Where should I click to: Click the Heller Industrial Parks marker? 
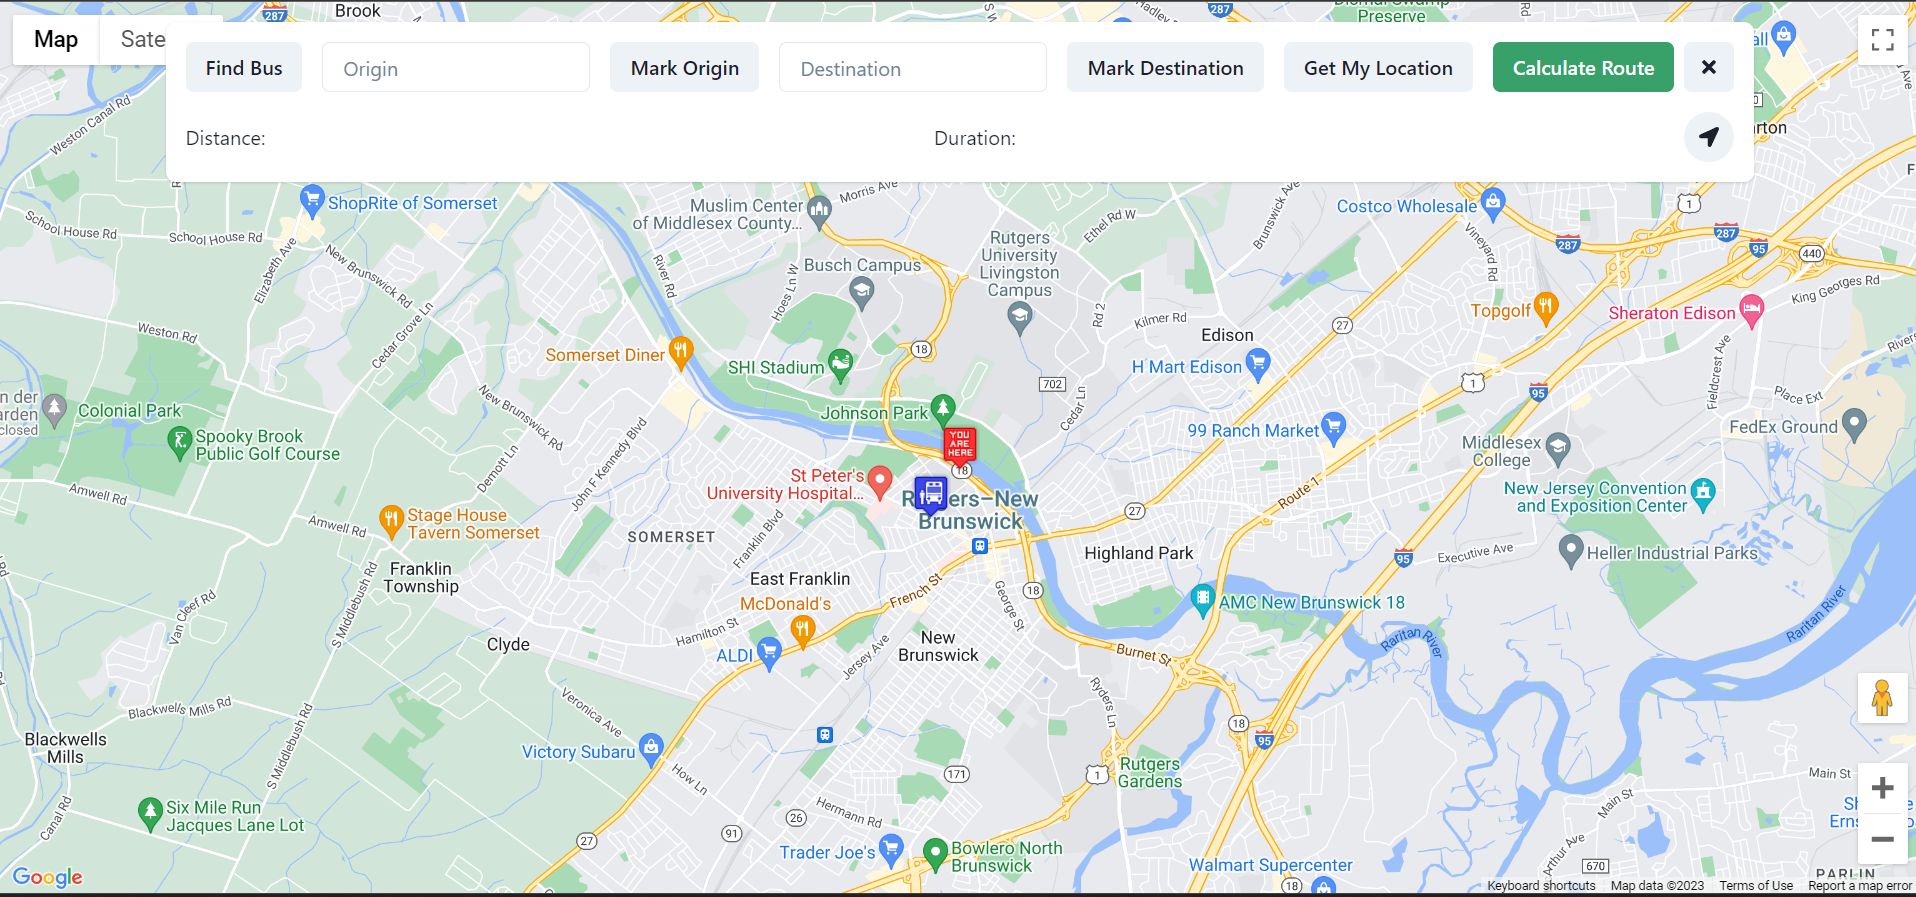[x=1571, y=549]
